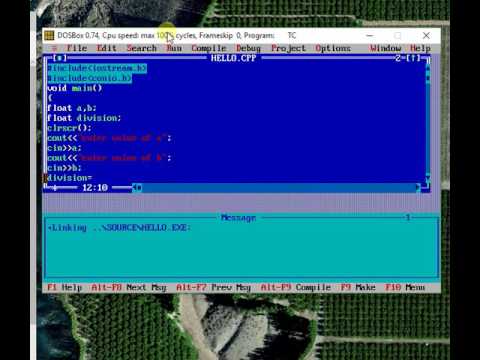
Task: Open the Search menu
Action: (x=141, y=48)
